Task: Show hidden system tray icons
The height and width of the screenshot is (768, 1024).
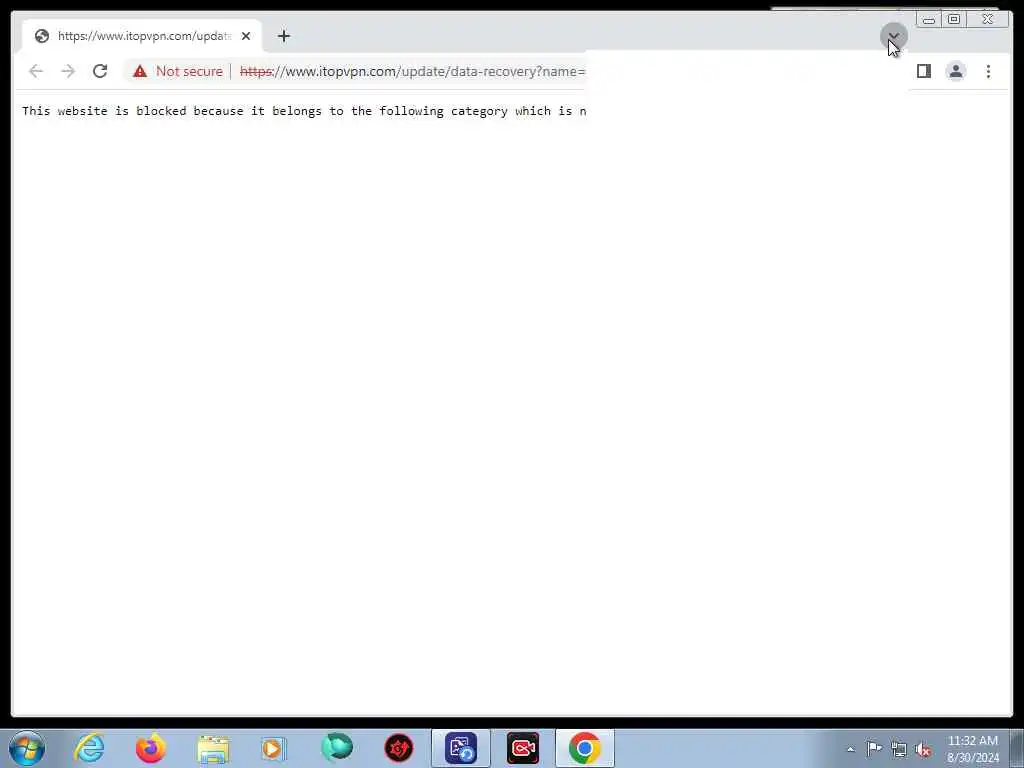Action: click(850, 749)
